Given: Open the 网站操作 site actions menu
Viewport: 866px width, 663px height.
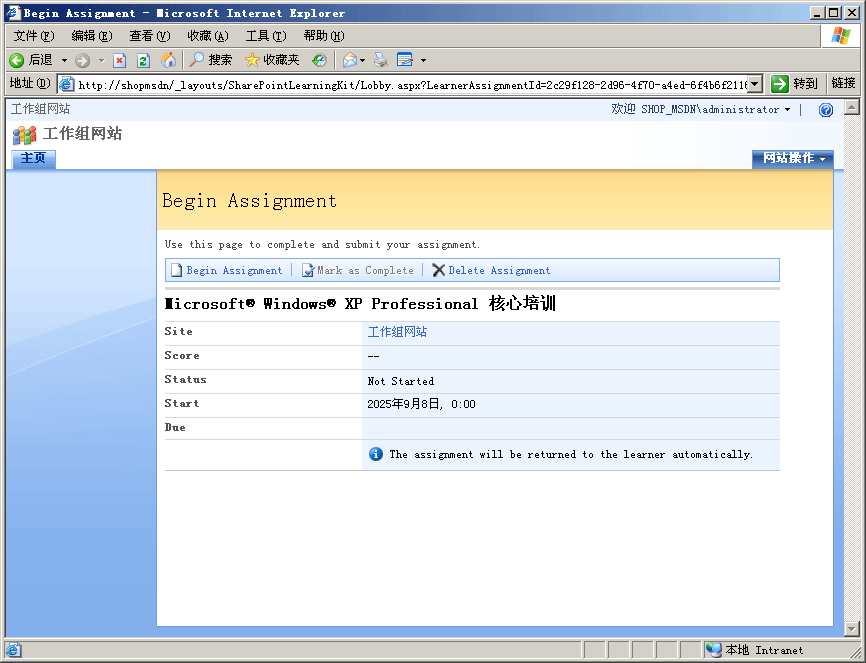Looking at the screenshot, I should click(793, 158).
